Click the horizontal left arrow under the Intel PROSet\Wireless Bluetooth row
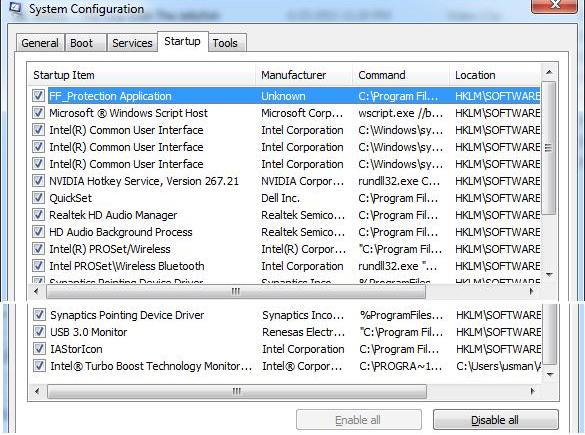The width and height of the screenshot is (585, 435). (37, 291)
